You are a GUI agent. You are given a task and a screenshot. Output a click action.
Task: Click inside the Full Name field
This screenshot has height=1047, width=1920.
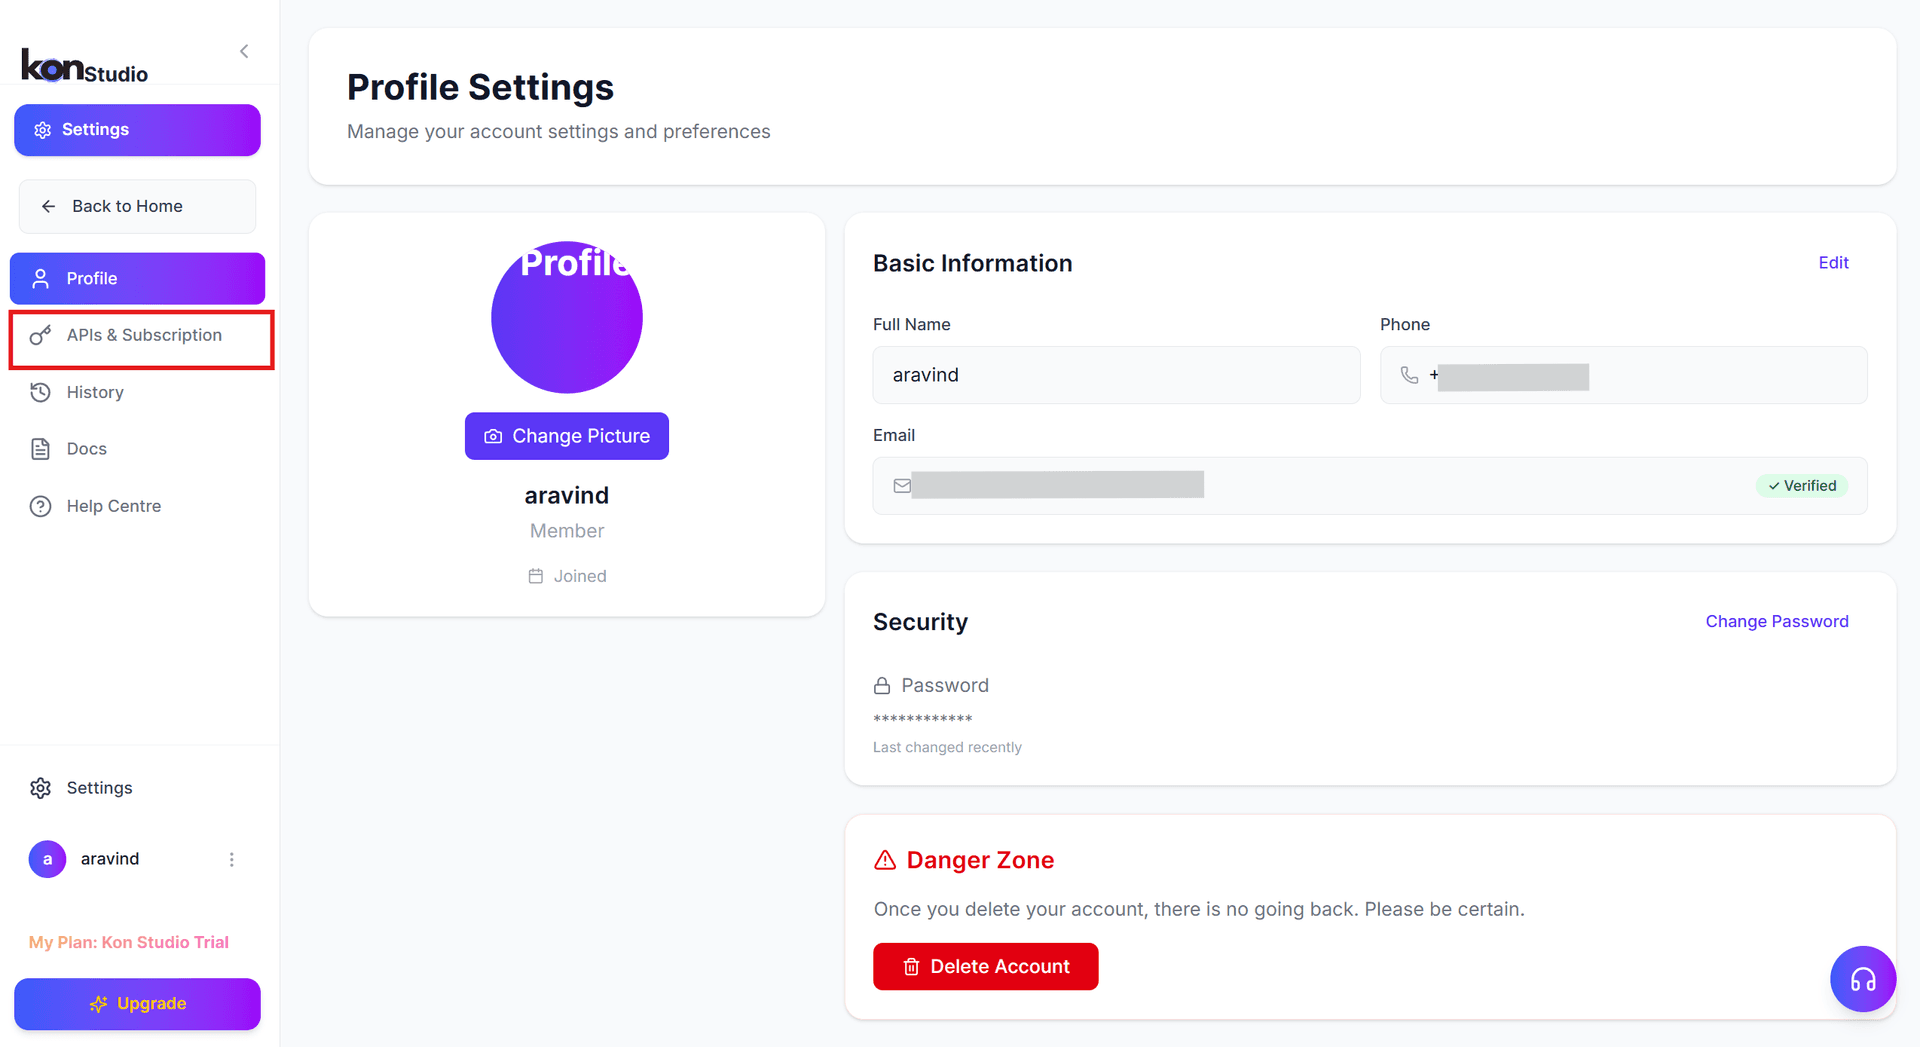[1115, 375]
